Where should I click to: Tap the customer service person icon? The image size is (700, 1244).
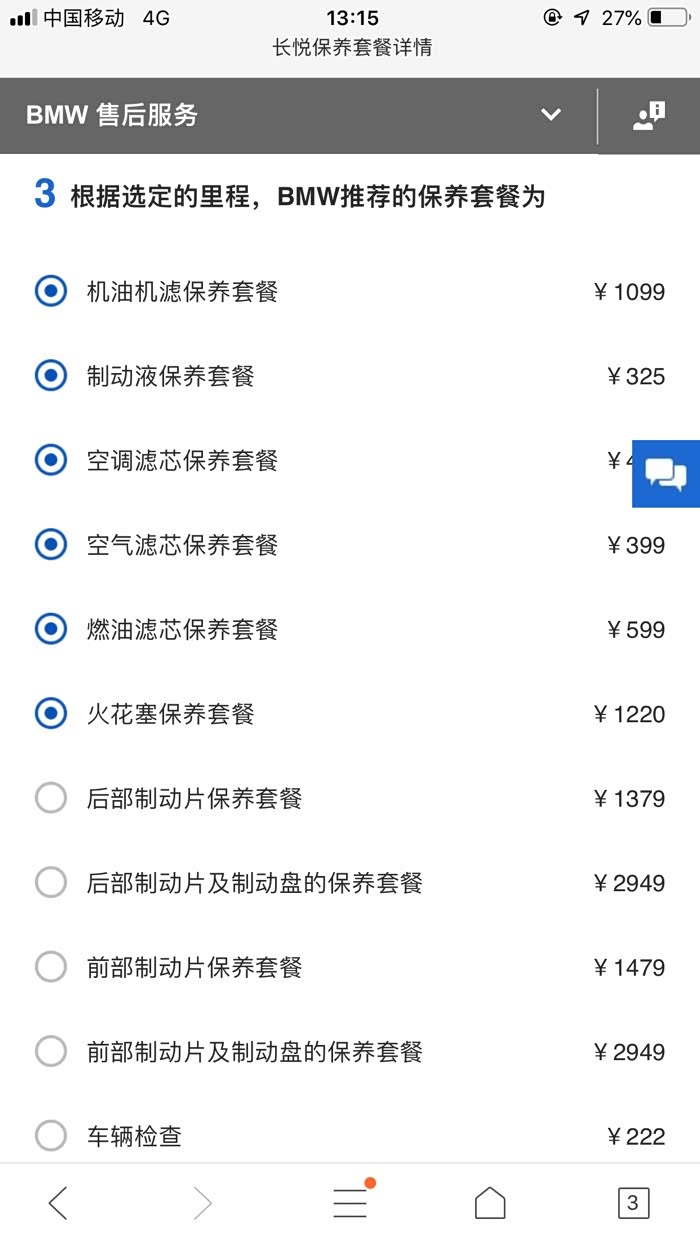[x=649, y=116]
